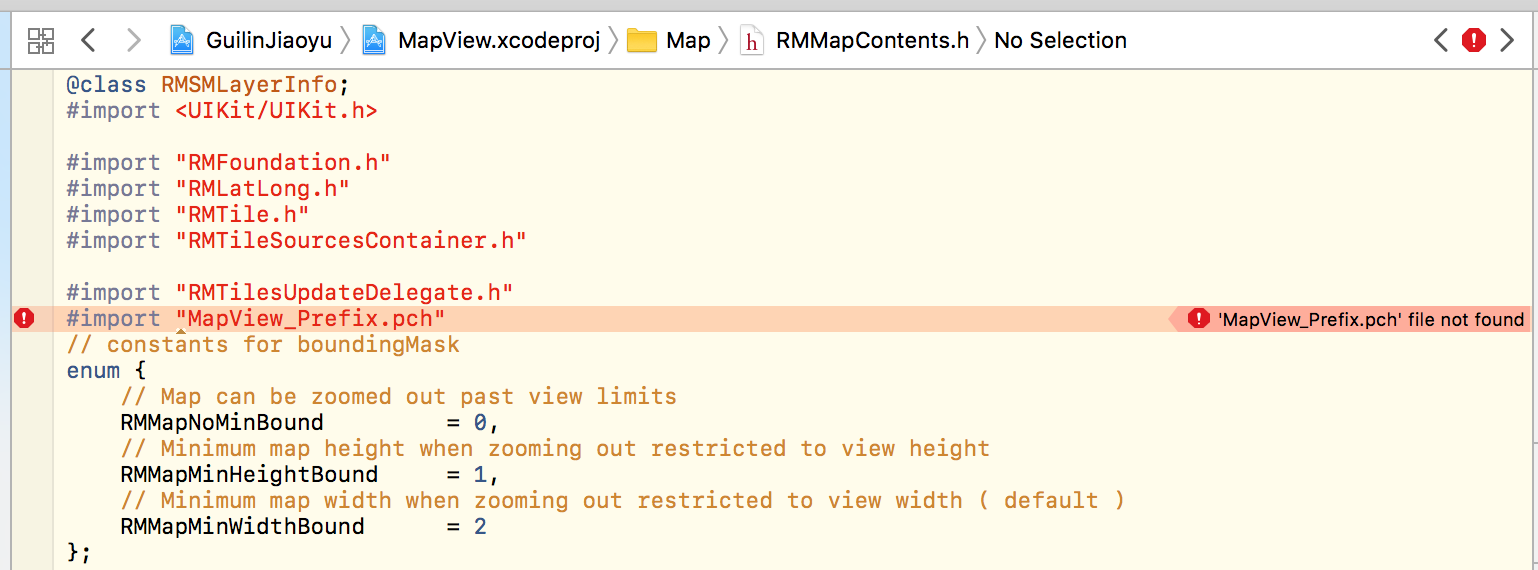Click the RMMapContents.h header file icon

[751, 41]
